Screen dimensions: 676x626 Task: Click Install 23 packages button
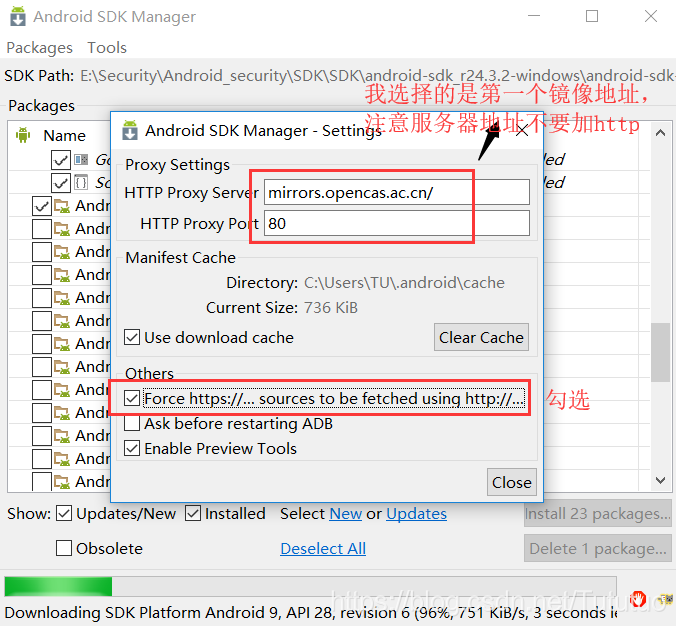[x=598, y=513]
